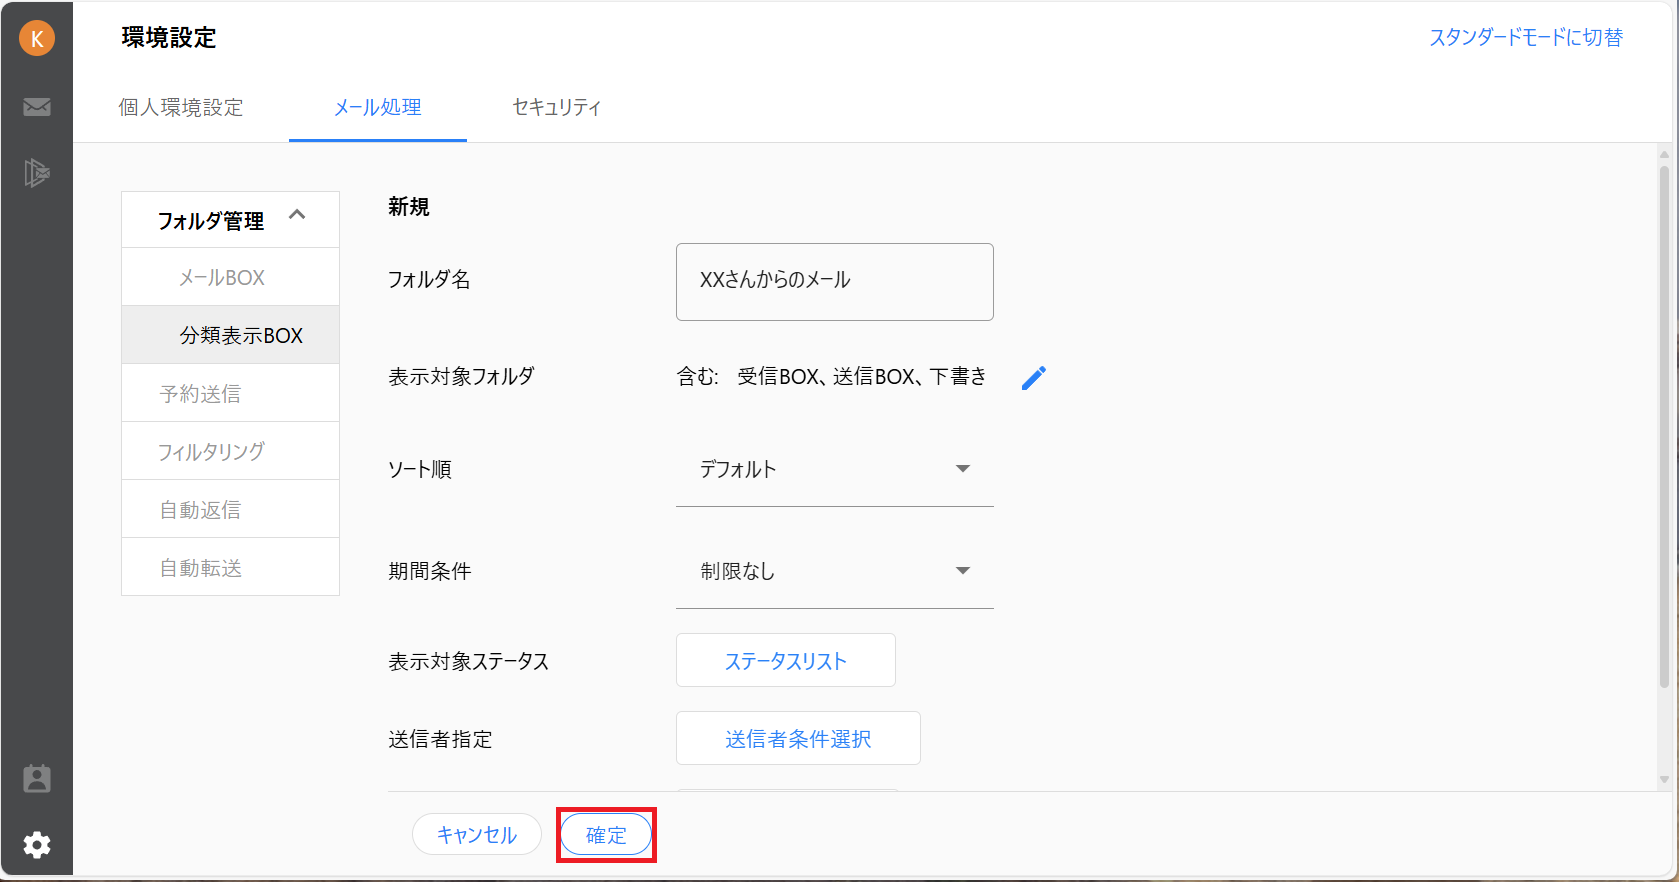Select 自動返信 in the side menu

(x=230, y=509)
